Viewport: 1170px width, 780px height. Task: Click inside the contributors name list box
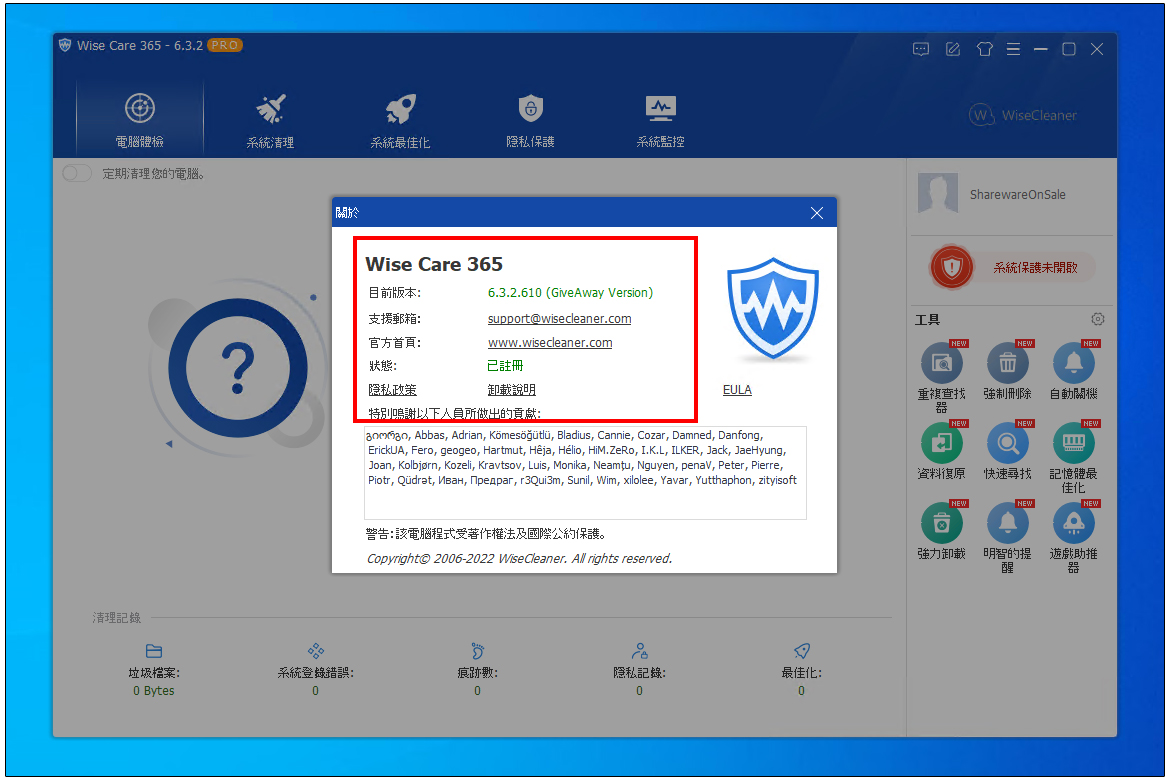coord(585,472)
